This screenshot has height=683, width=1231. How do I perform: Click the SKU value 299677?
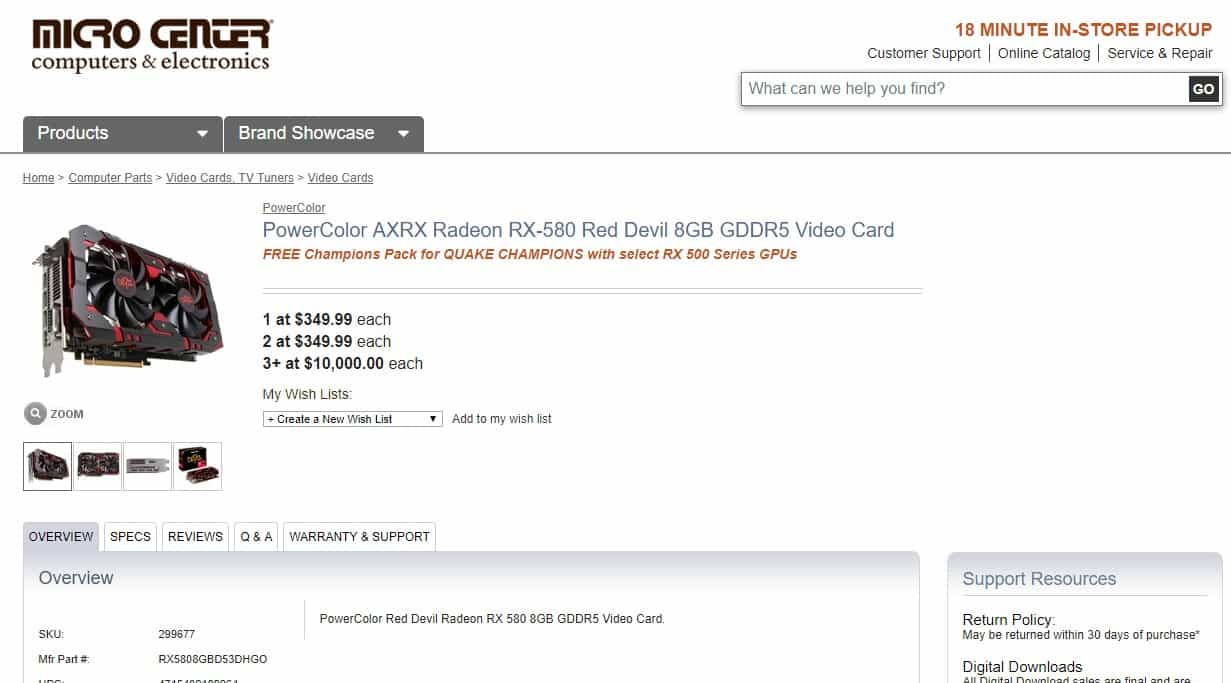coord(177,634)
